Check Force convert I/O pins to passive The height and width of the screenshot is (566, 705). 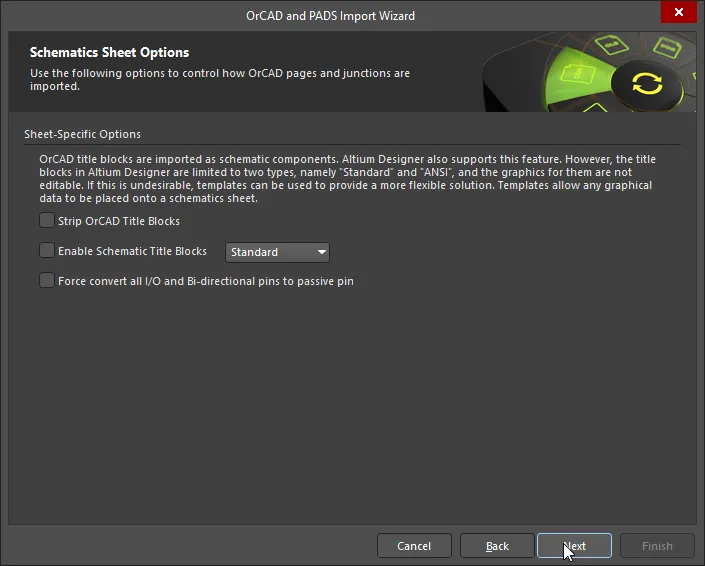click(47, 281)
